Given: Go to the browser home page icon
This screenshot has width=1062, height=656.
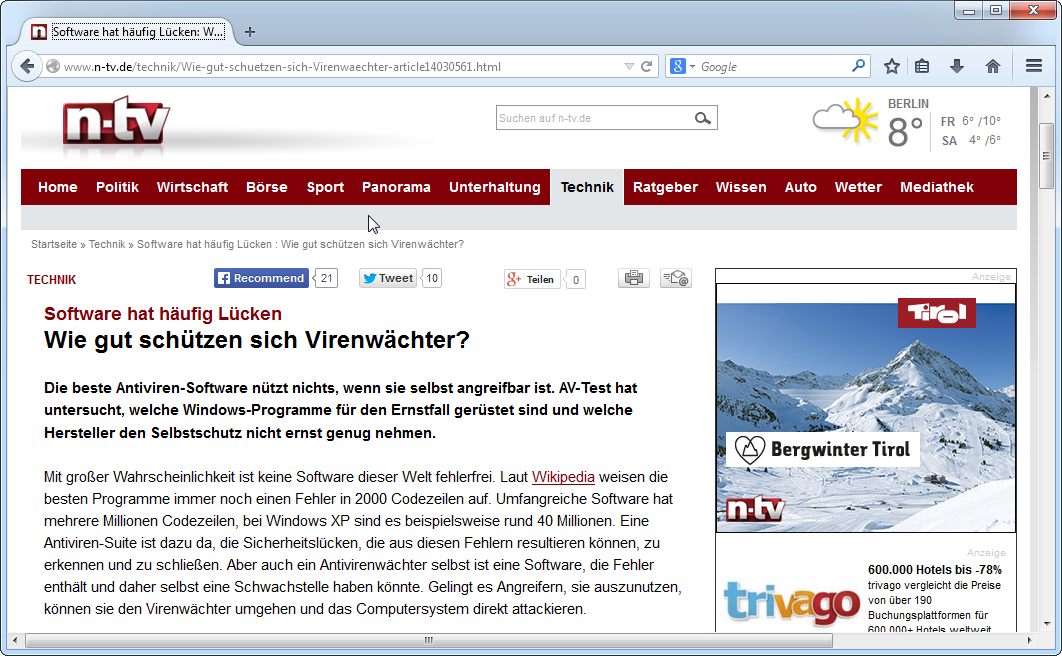Looking at the screenshot, I should [x=992, y=66].
